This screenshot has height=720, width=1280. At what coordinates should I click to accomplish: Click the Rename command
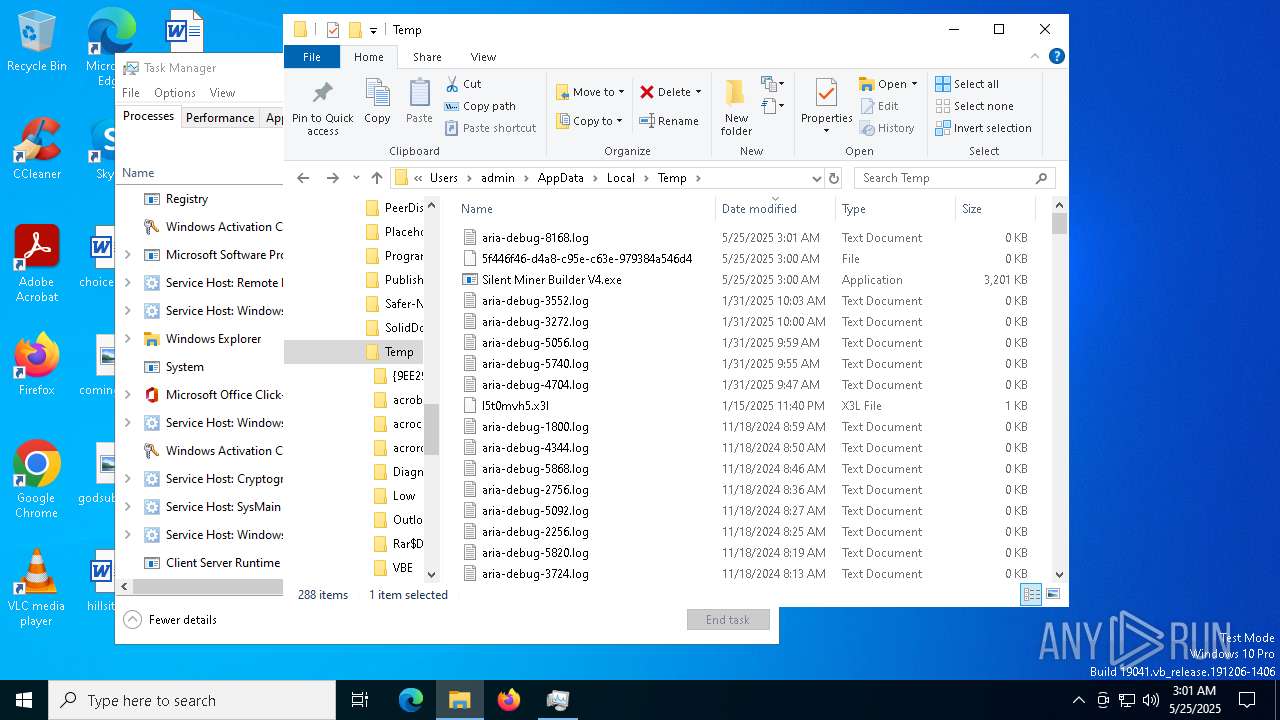669,121
